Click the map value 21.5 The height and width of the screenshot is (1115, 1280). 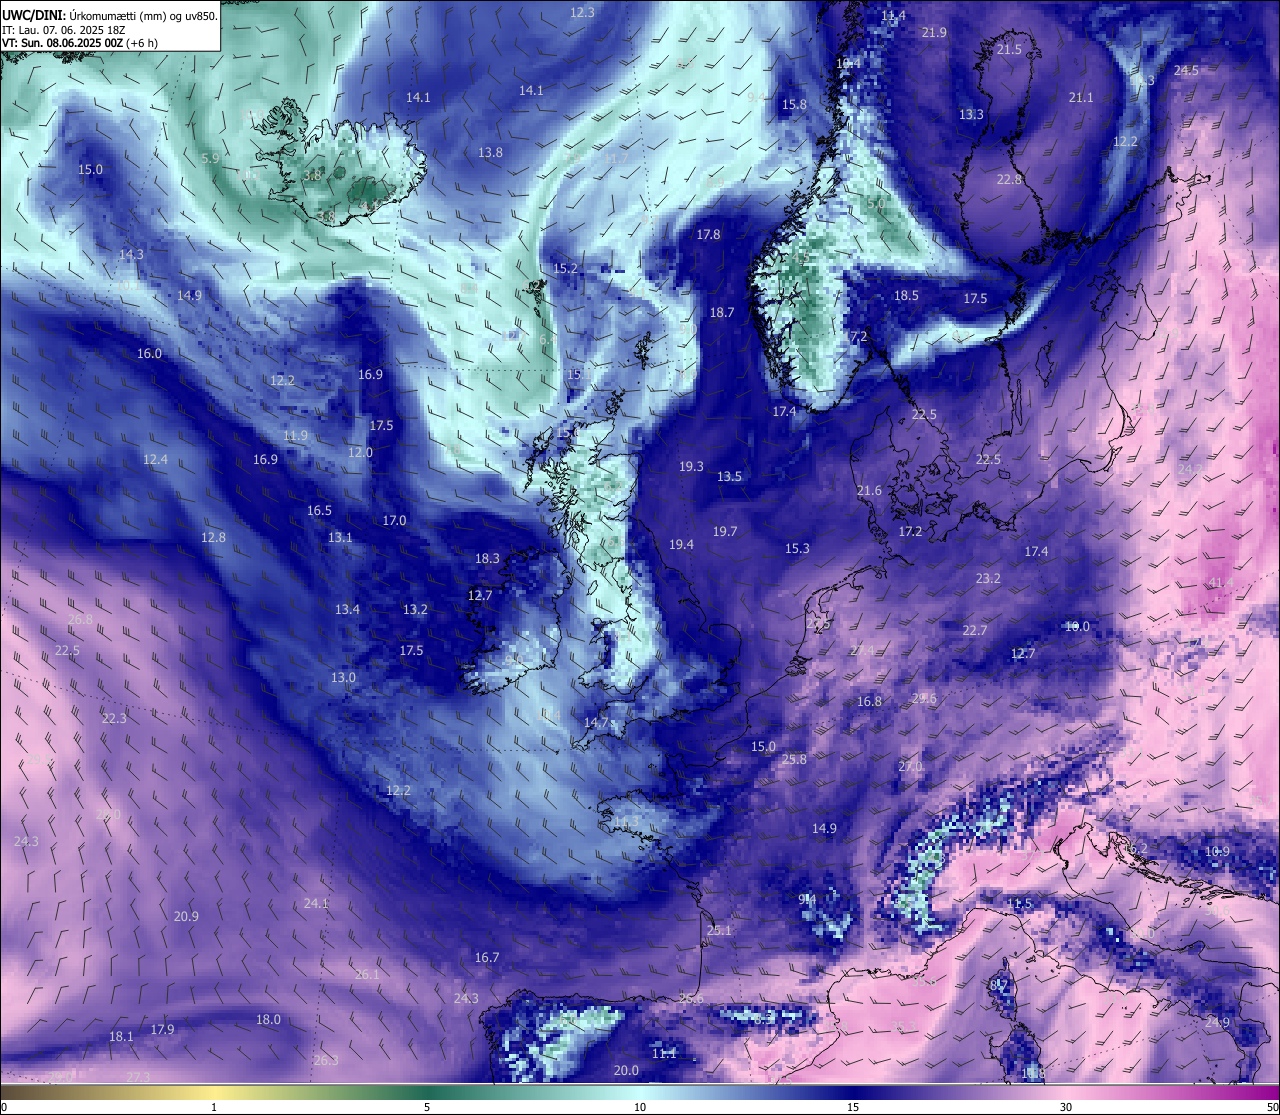(x=1009, y=49)
